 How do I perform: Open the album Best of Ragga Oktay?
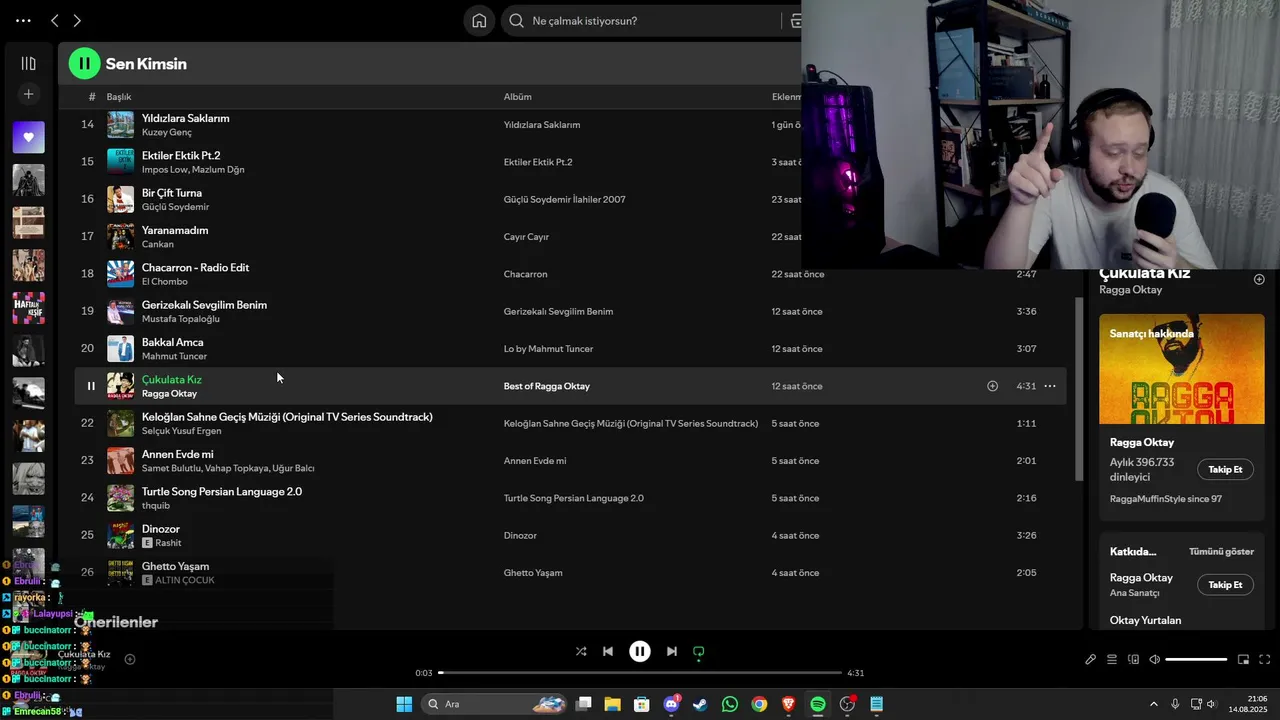click(546, 386)
